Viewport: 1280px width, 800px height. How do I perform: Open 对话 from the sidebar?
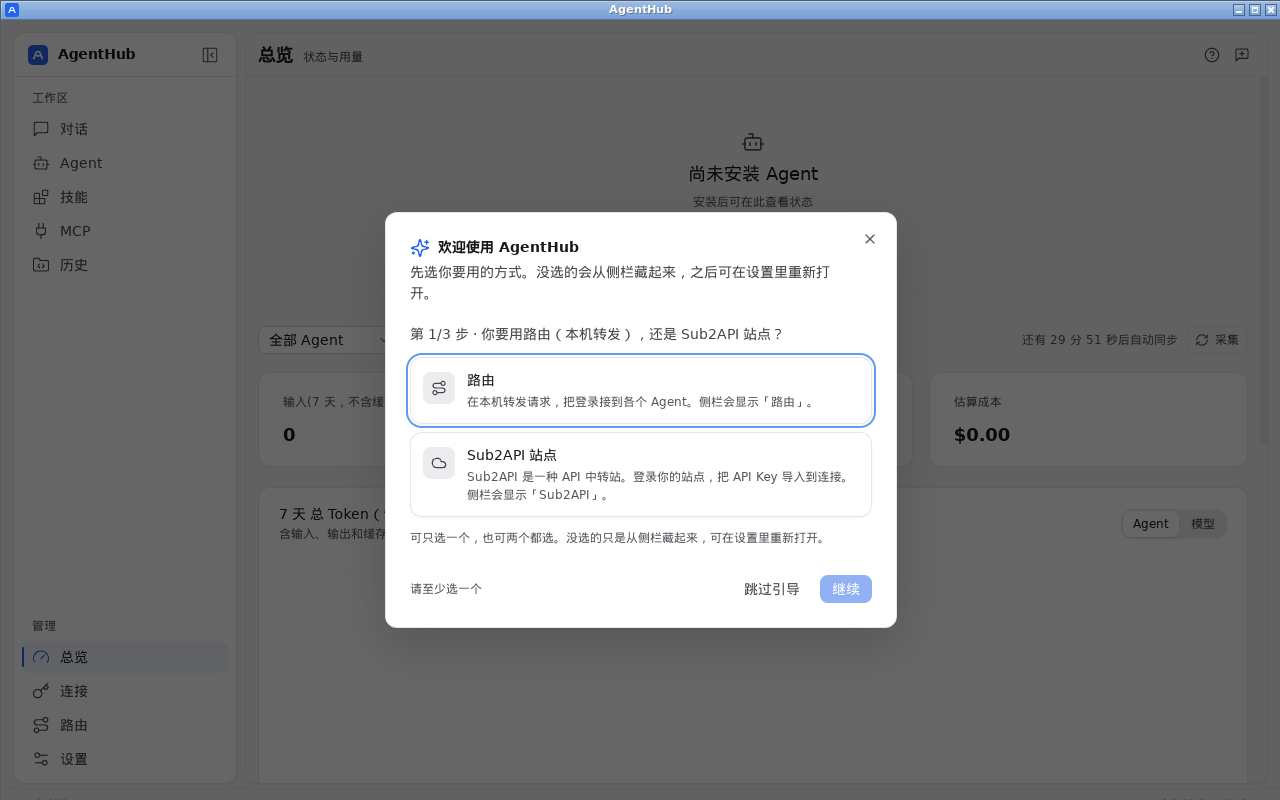click(125, 129)
